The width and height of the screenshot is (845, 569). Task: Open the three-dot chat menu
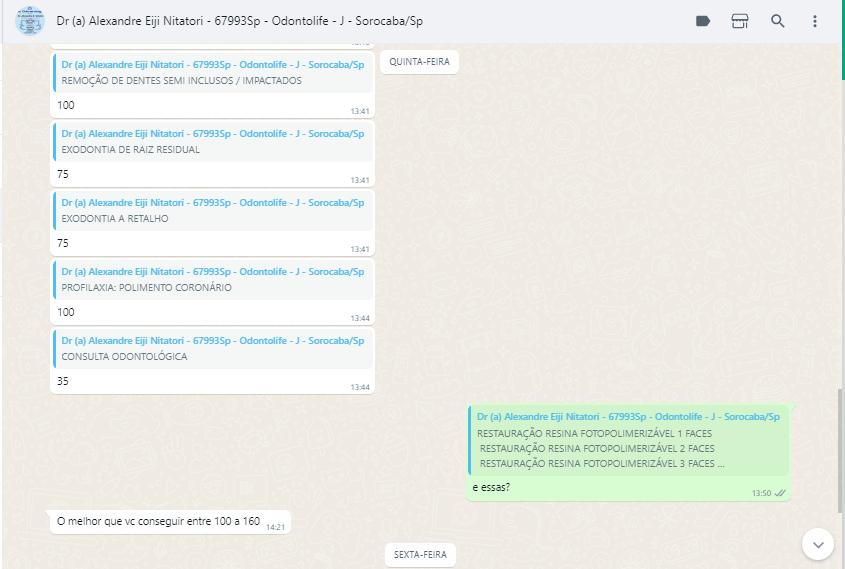(x=815, y=21)
